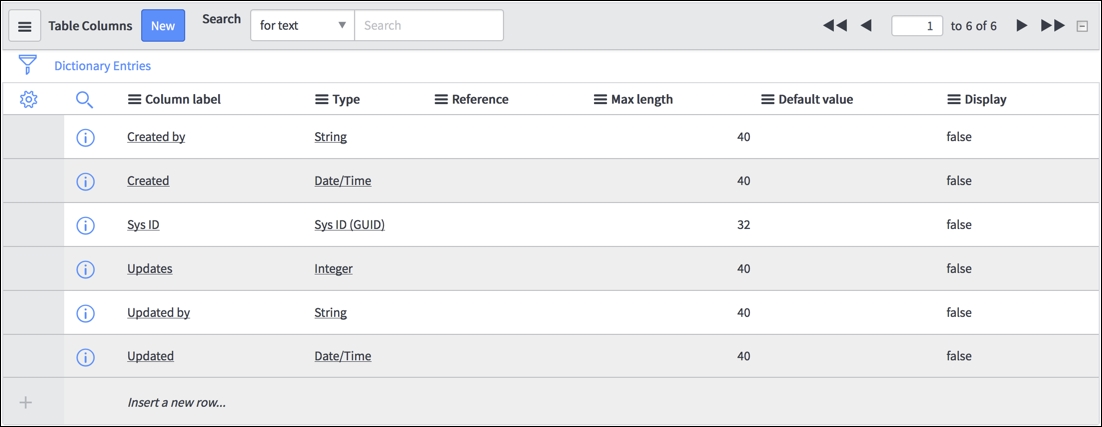Go to the last page arrow
Screen dimensions: 1102x427
click(x=1053, y=26)
